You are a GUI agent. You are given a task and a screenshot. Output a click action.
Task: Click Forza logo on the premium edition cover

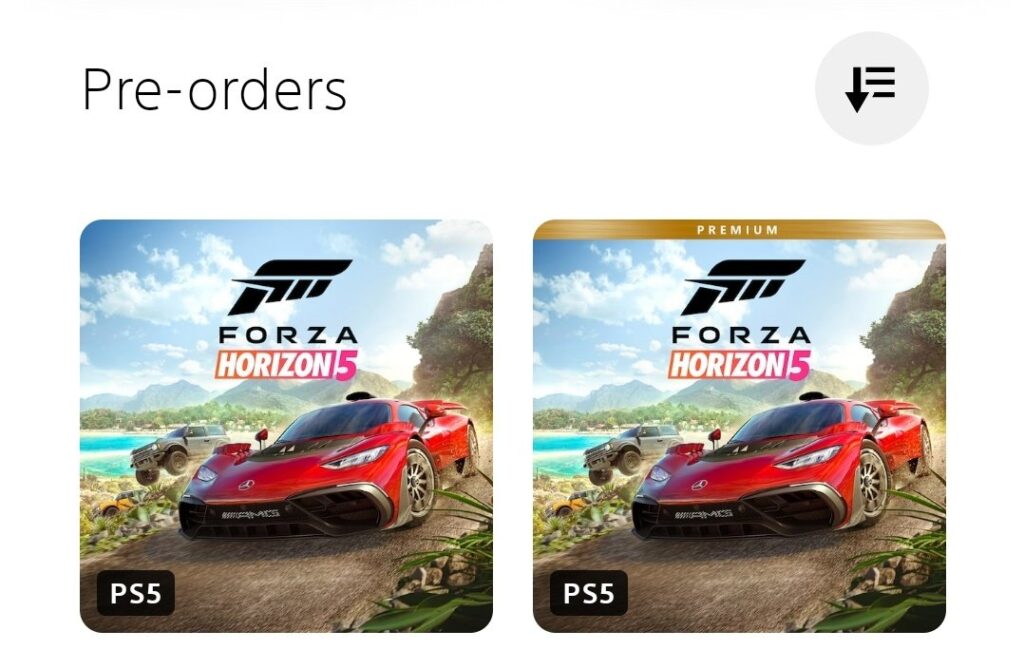coord(744,287)
